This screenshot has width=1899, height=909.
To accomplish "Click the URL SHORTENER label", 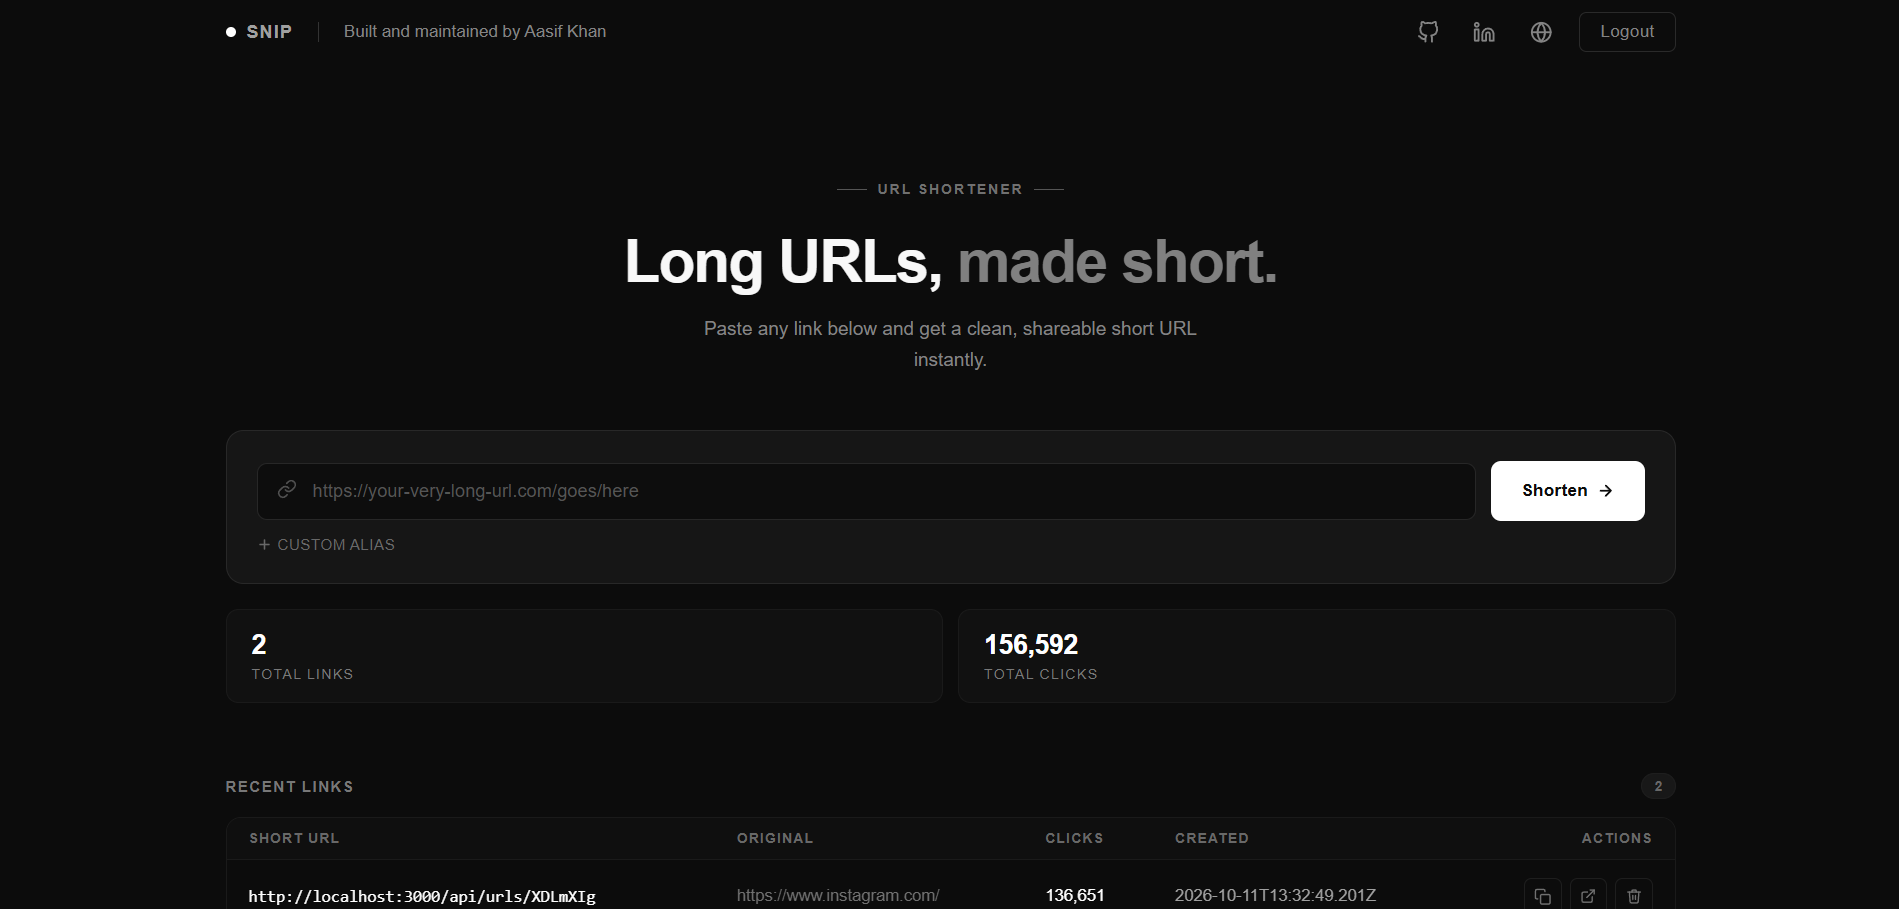I will coord(950,189).
